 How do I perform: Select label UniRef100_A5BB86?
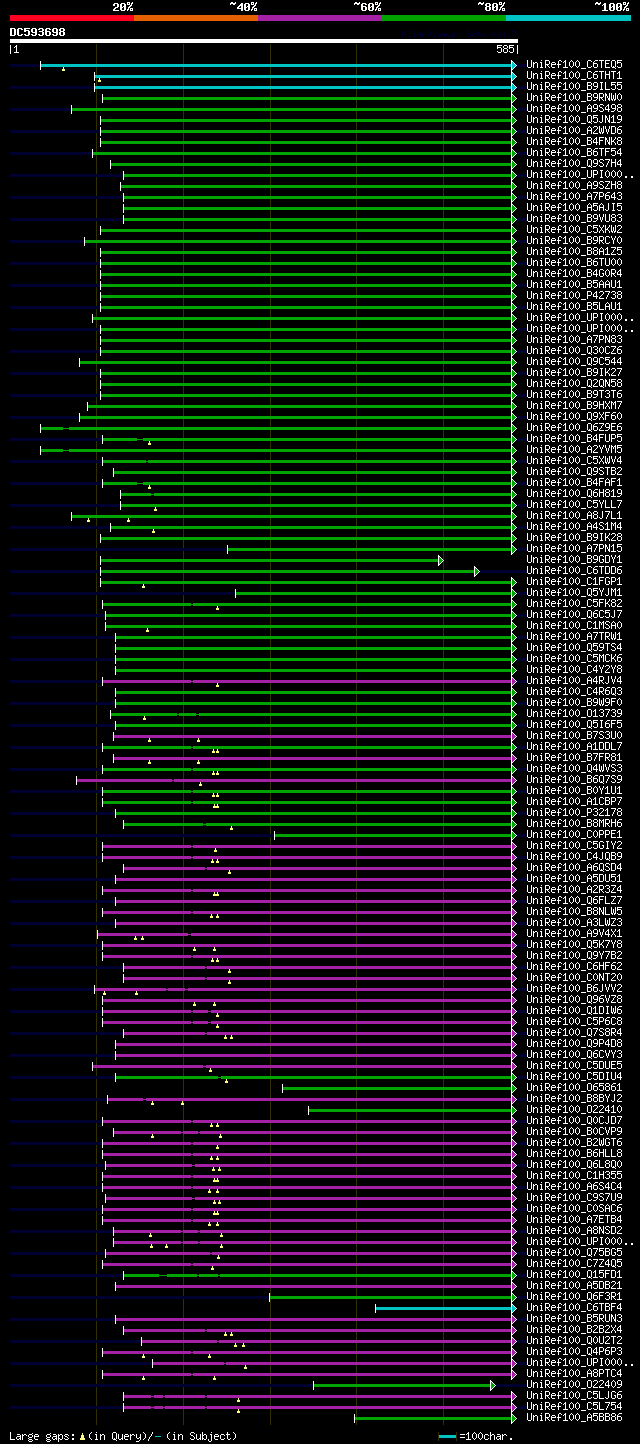[x=574, y=1417]
